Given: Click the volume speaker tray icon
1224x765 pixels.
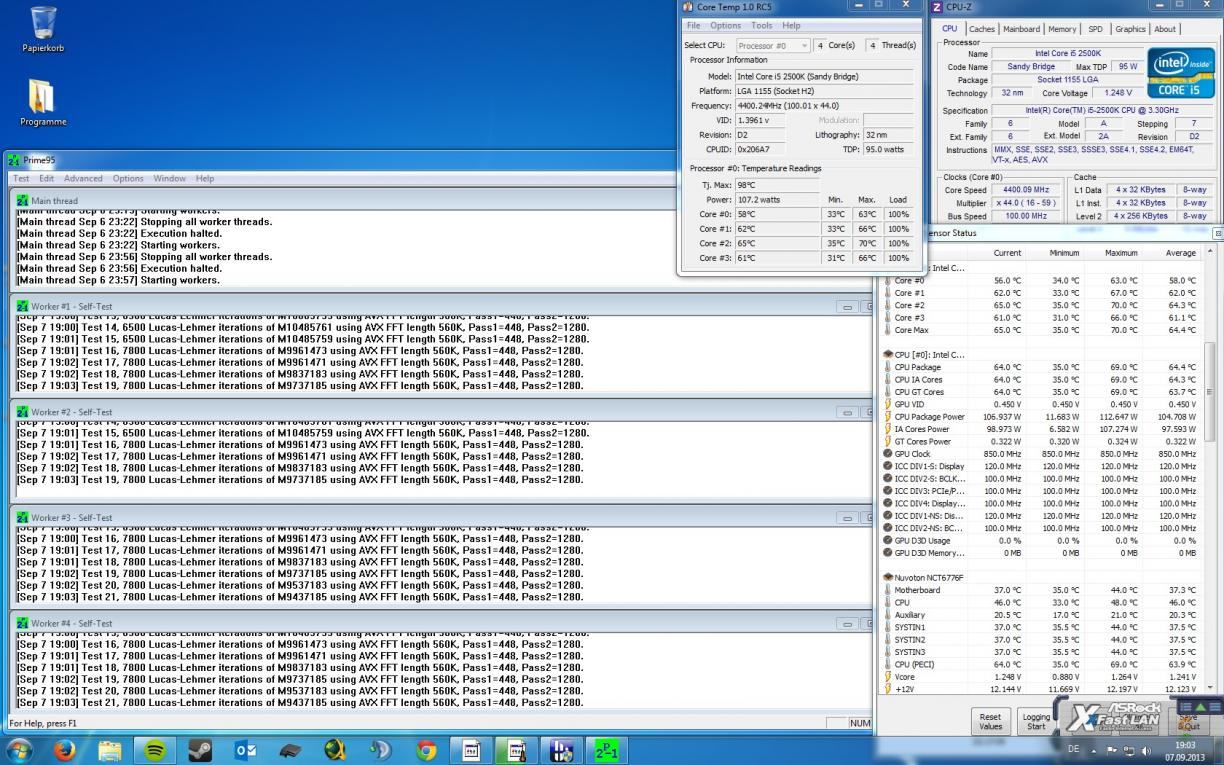Looking at the screenshot, I should 1146,750.
